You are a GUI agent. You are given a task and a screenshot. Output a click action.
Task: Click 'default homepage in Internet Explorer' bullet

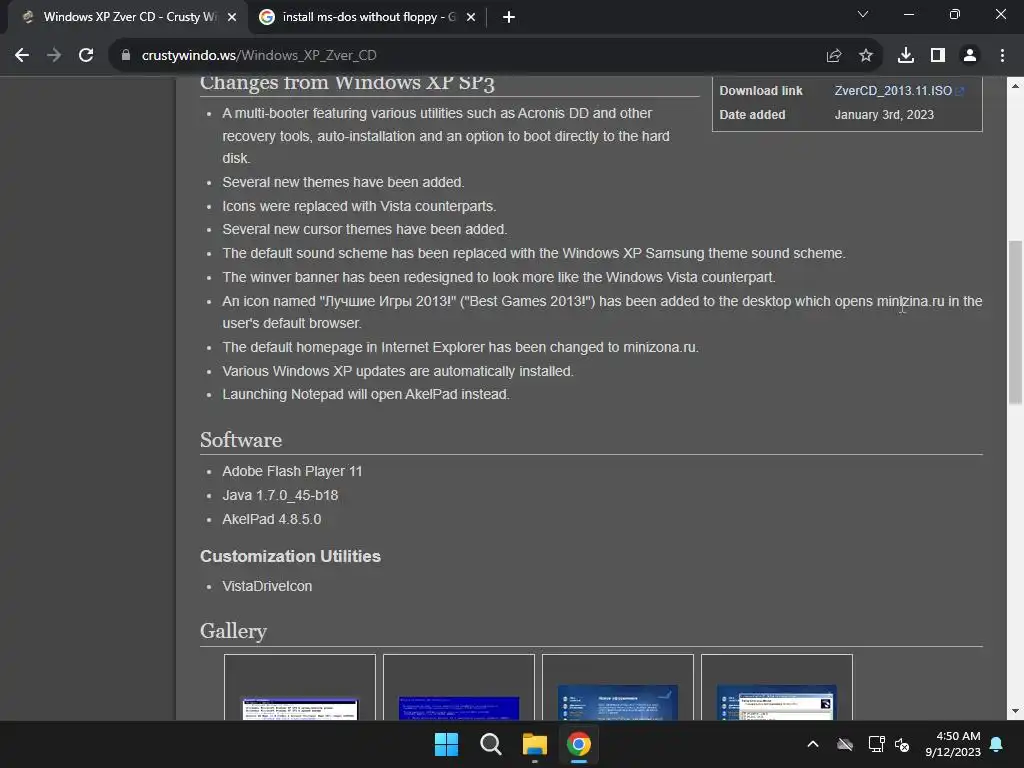(460, 347)
